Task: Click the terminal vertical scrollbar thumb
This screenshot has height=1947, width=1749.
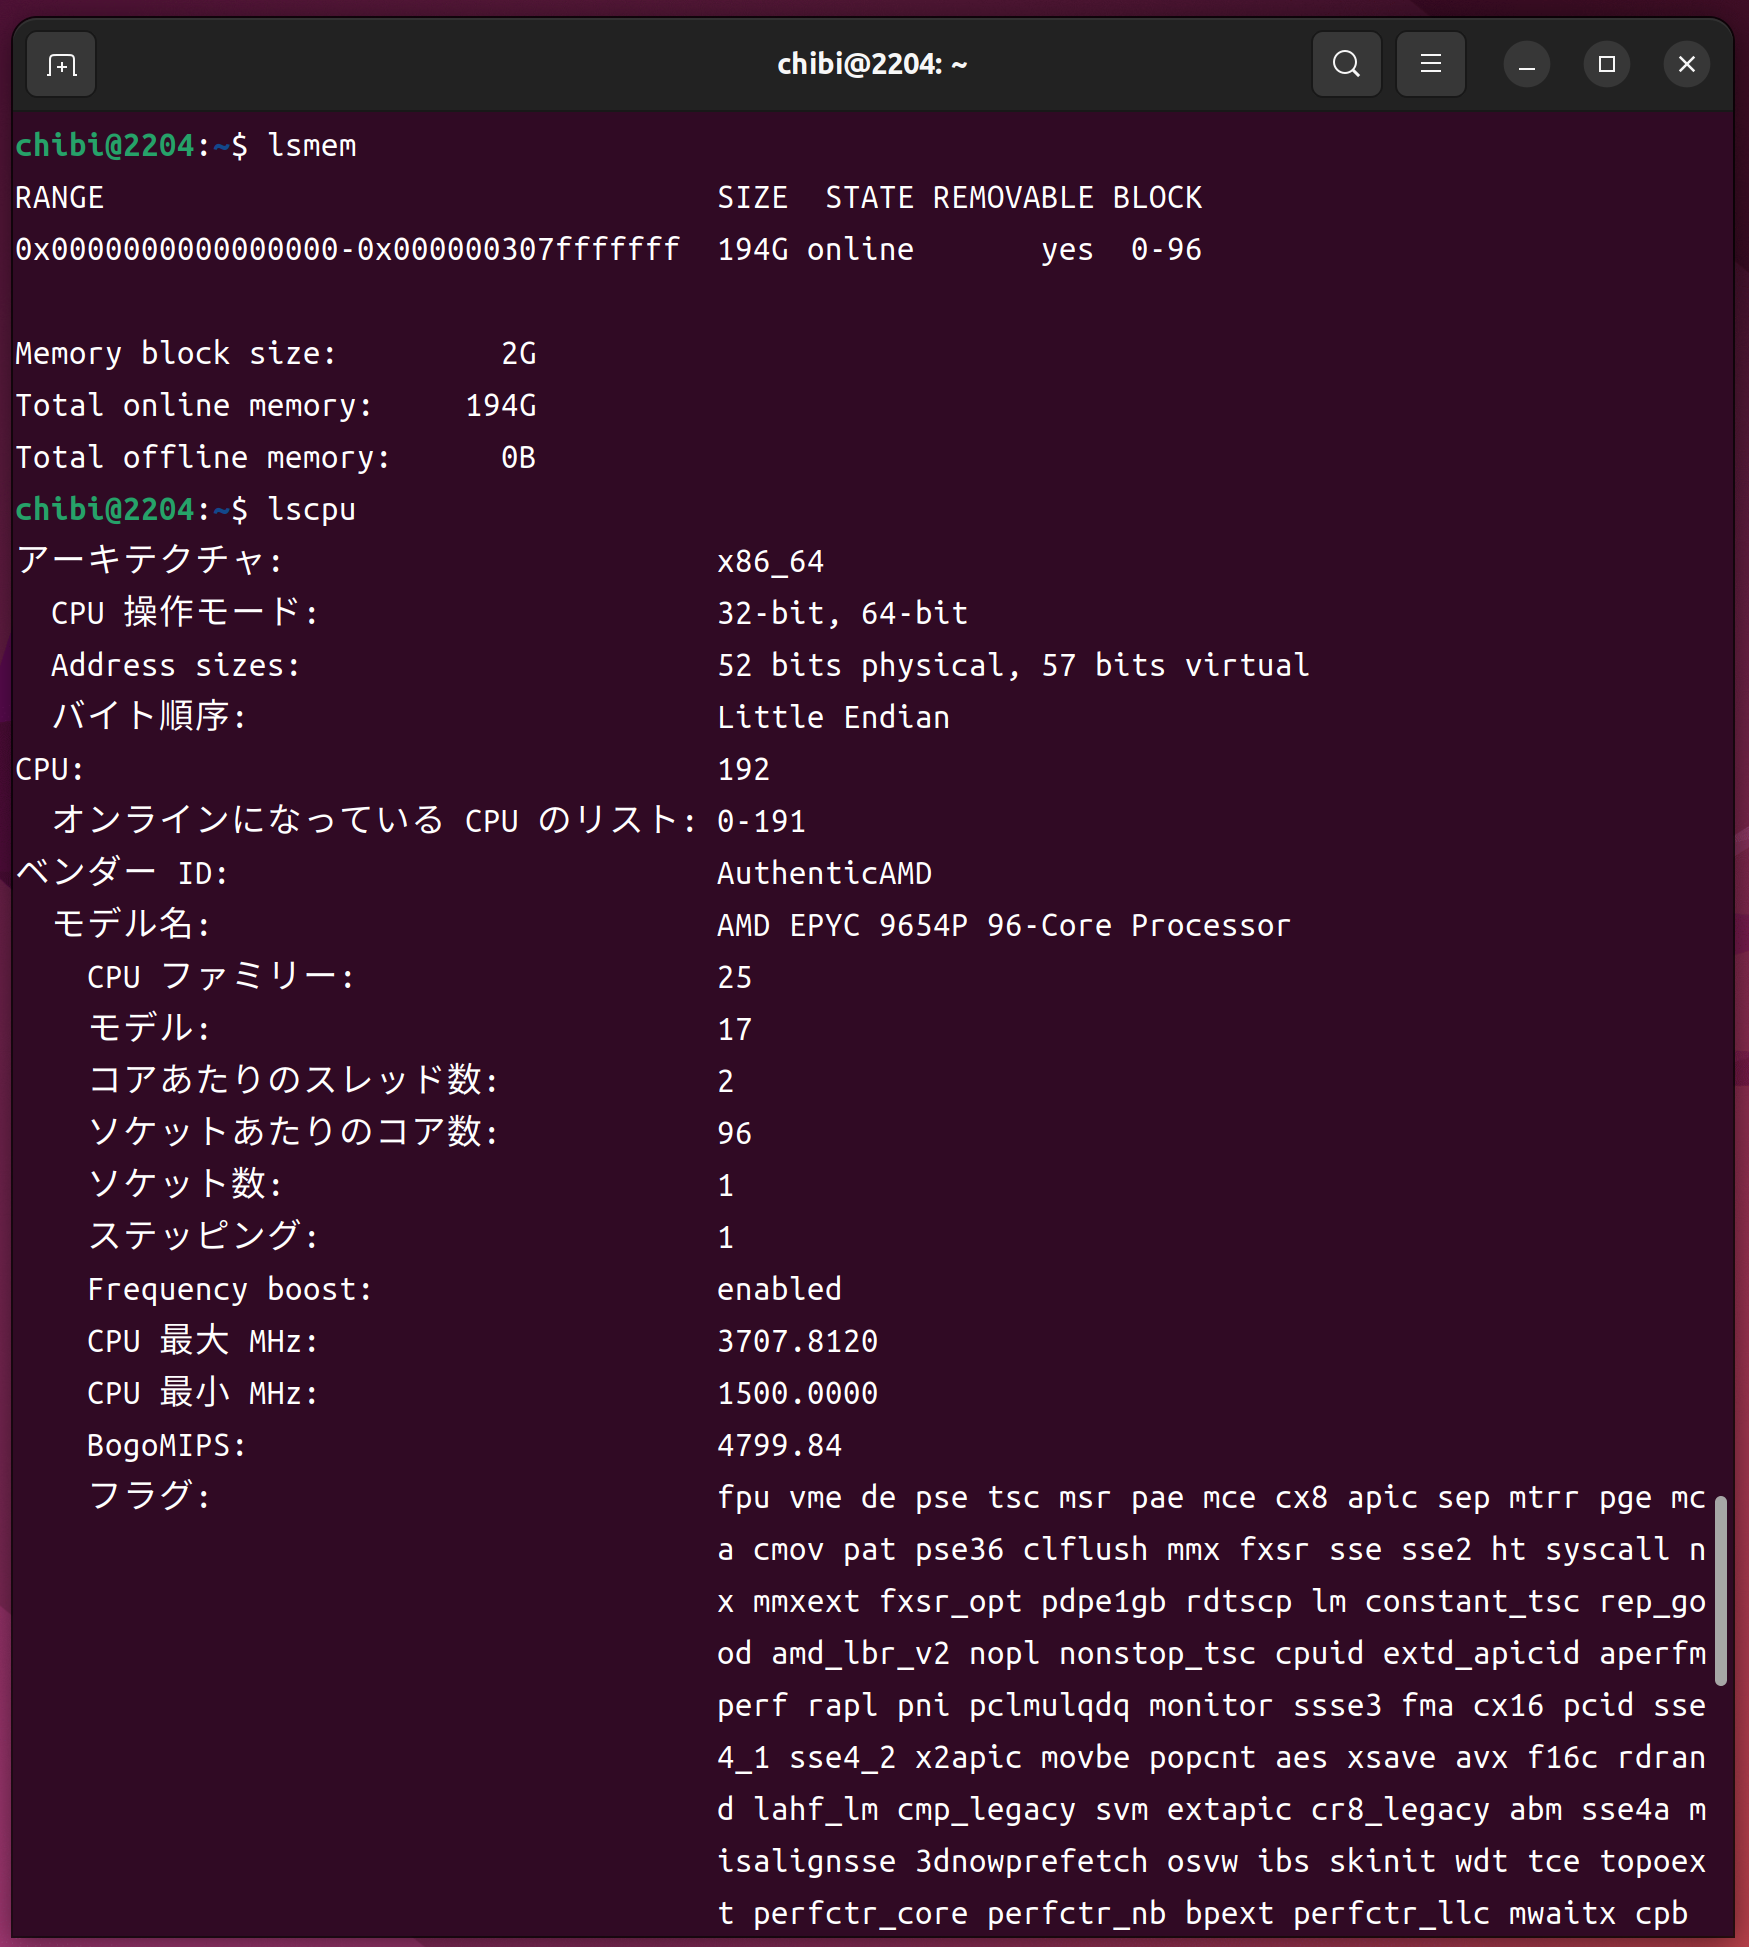Action: [x=1720, y=1590]
